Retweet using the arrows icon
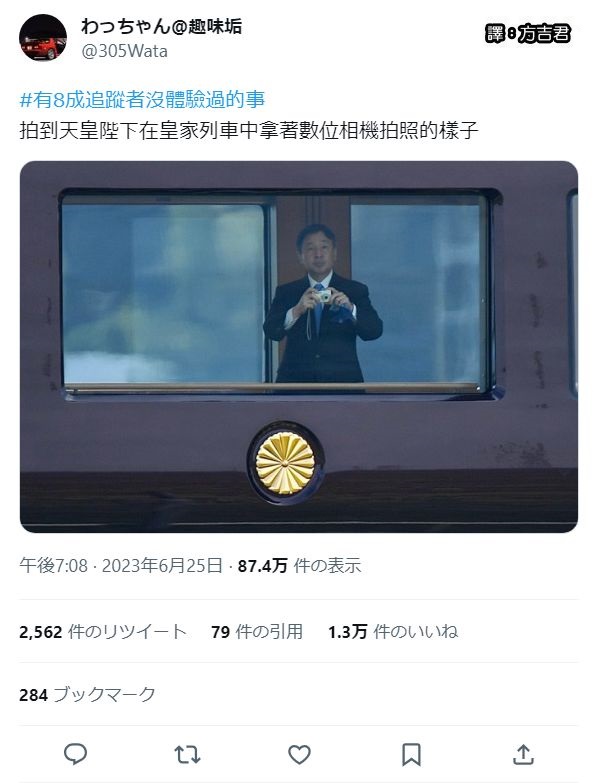This screenshot has width=598, height=783. pos(187,755)
